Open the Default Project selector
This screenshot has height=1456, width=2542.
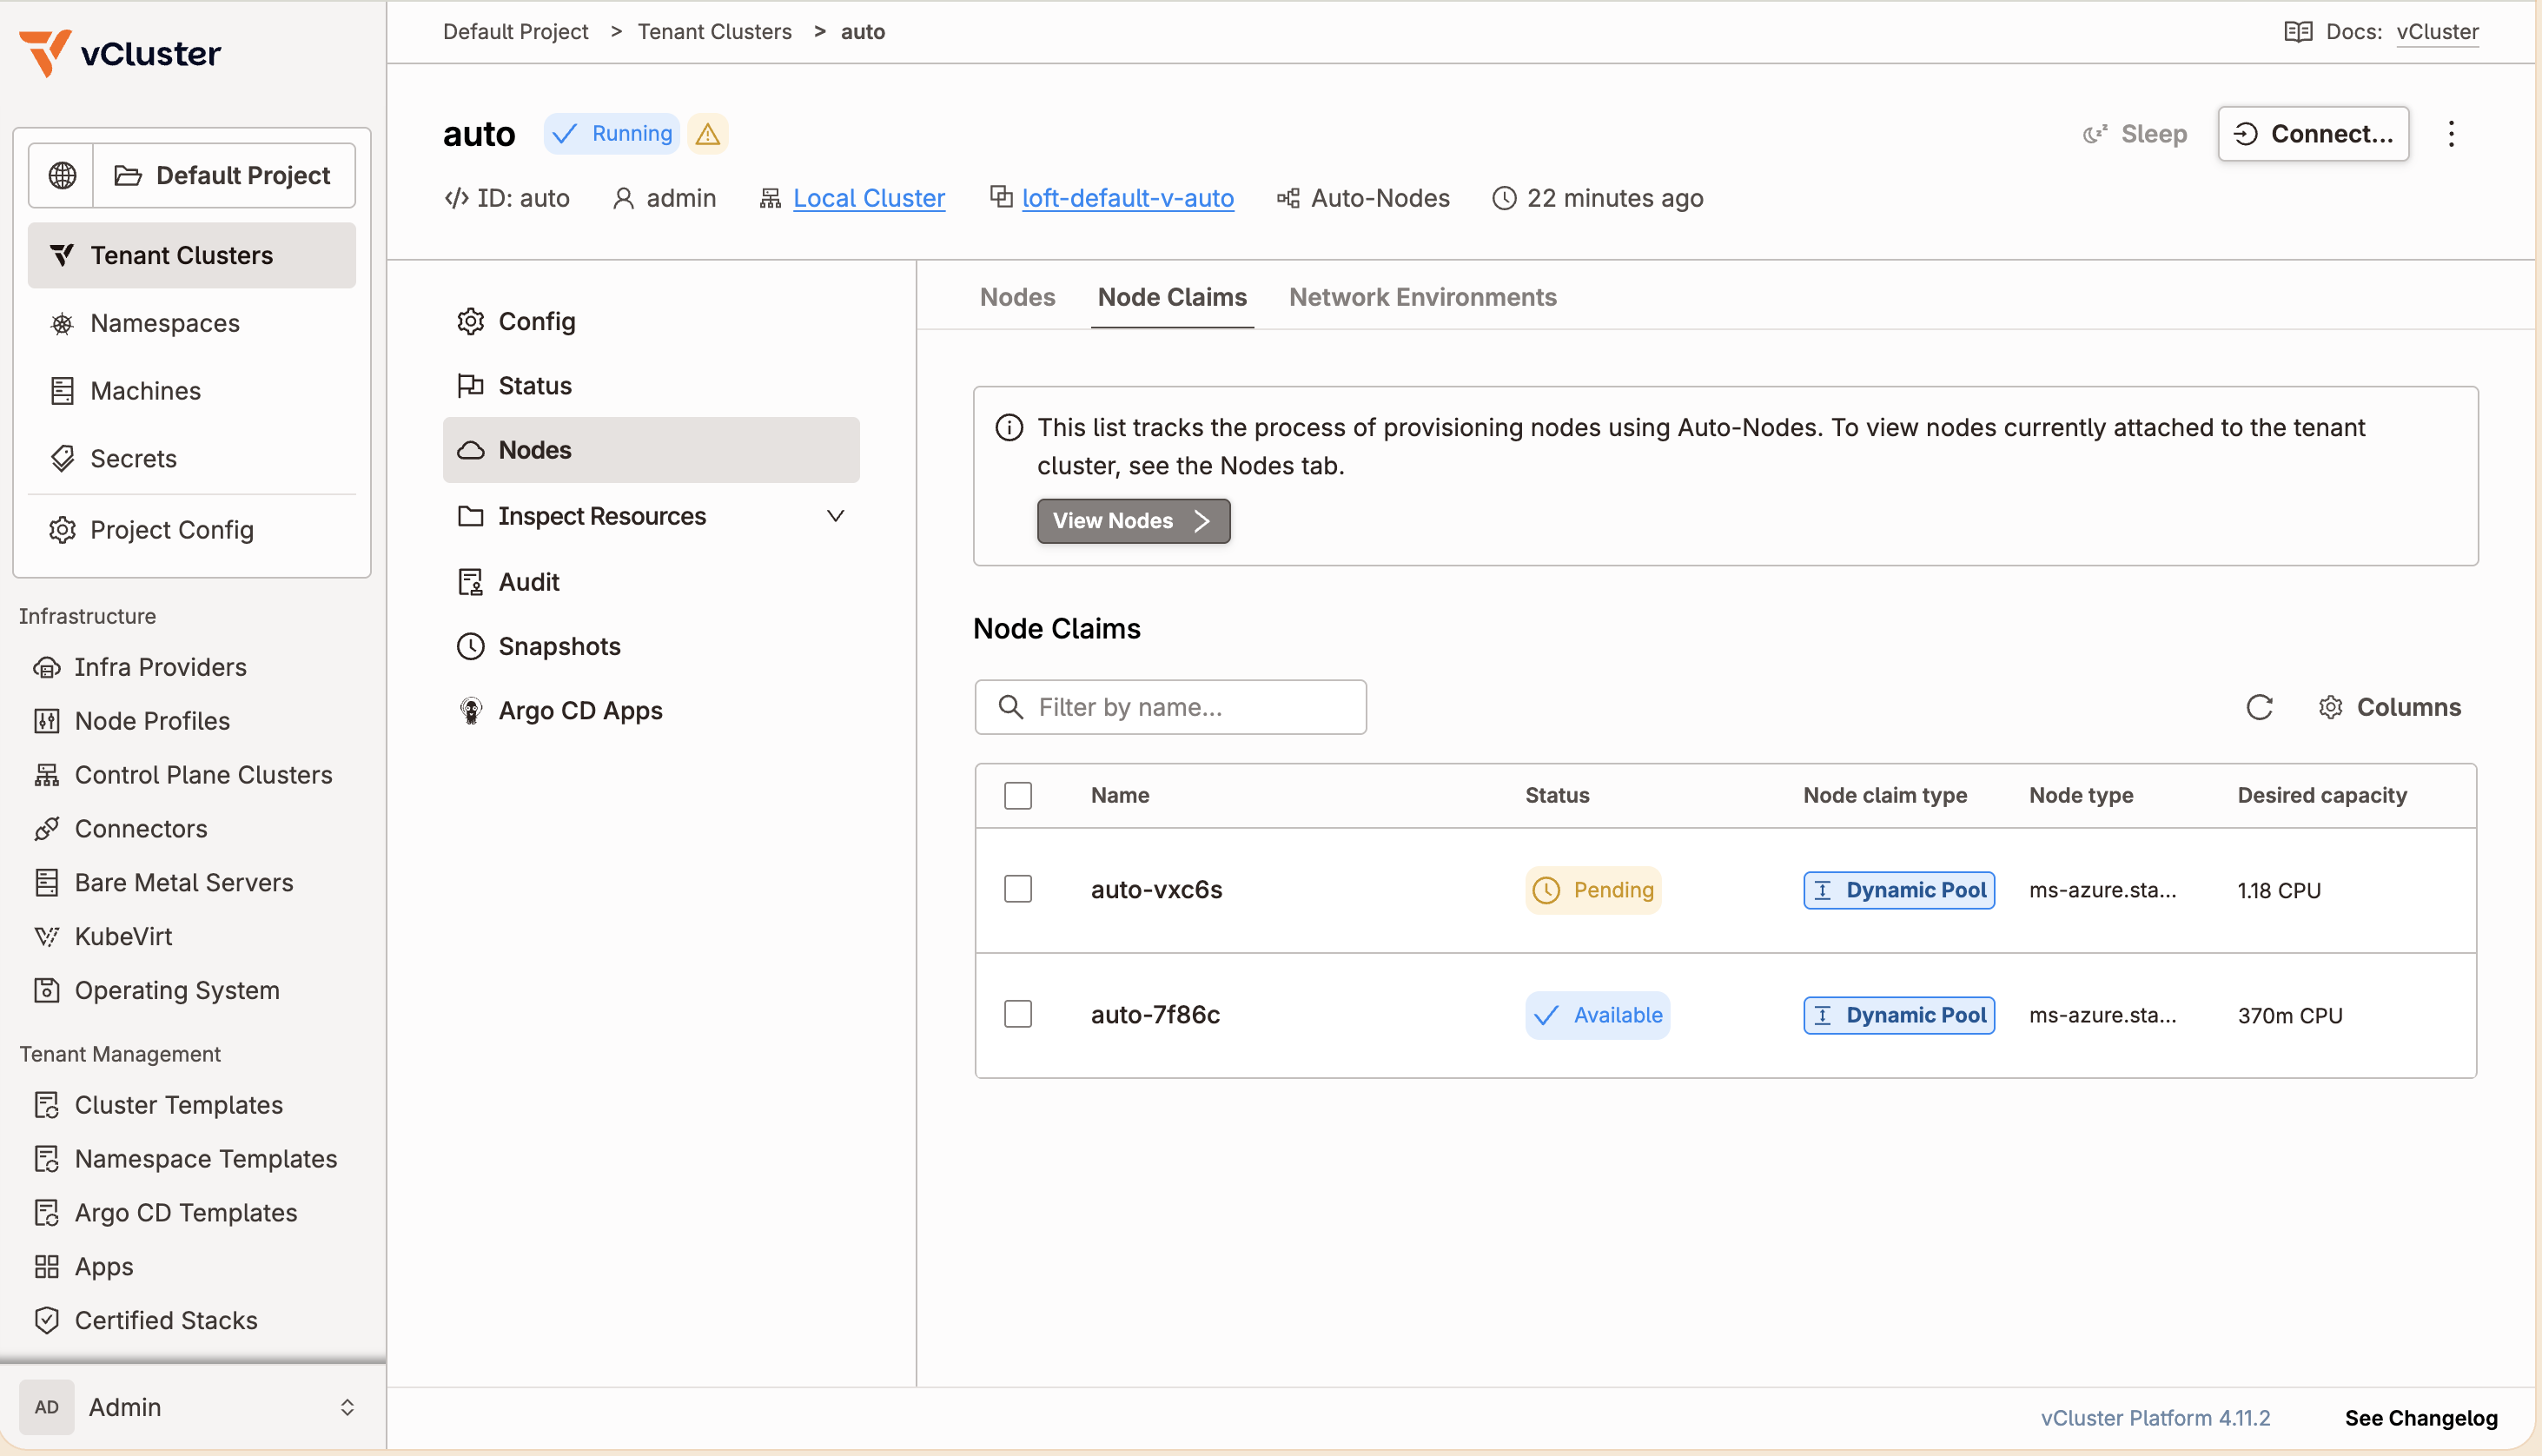coord(224,175)
